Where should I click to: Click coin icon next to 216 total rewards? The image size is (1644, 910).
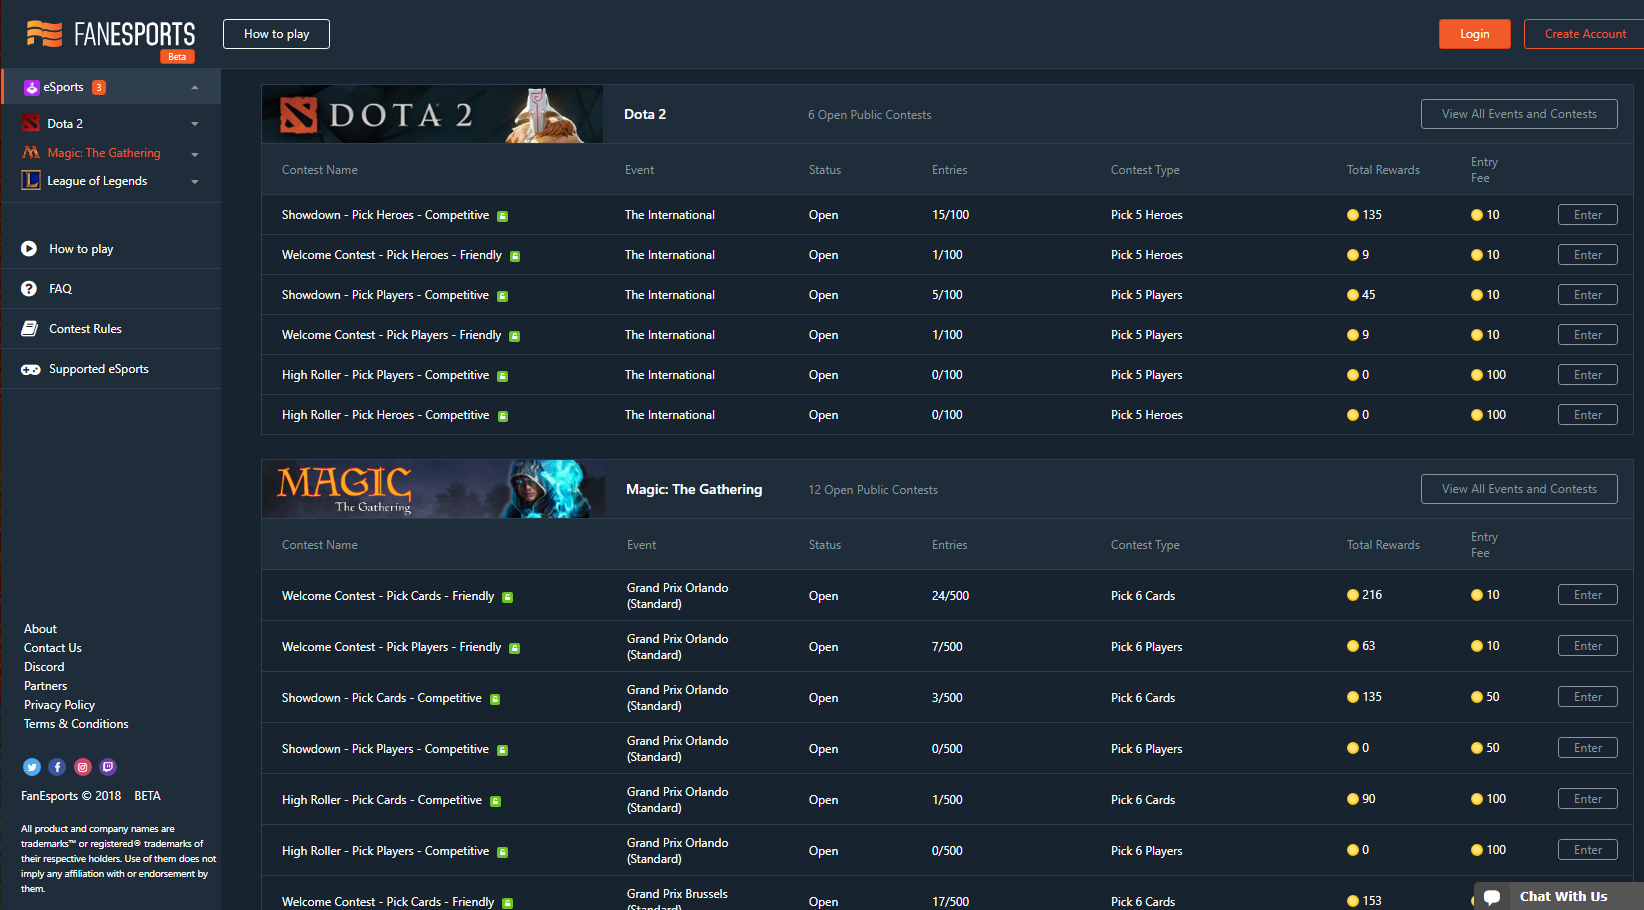(1353, 595)
